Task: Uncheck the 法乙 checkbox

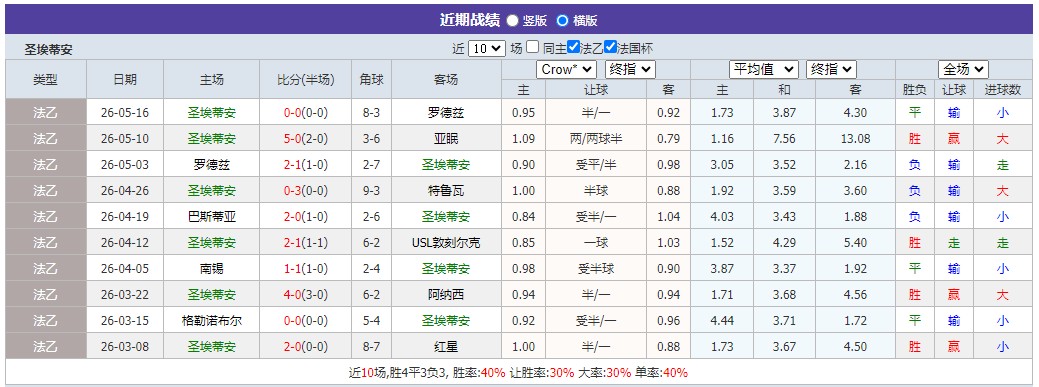Action: pyautogui.click(x=574, y=47)
